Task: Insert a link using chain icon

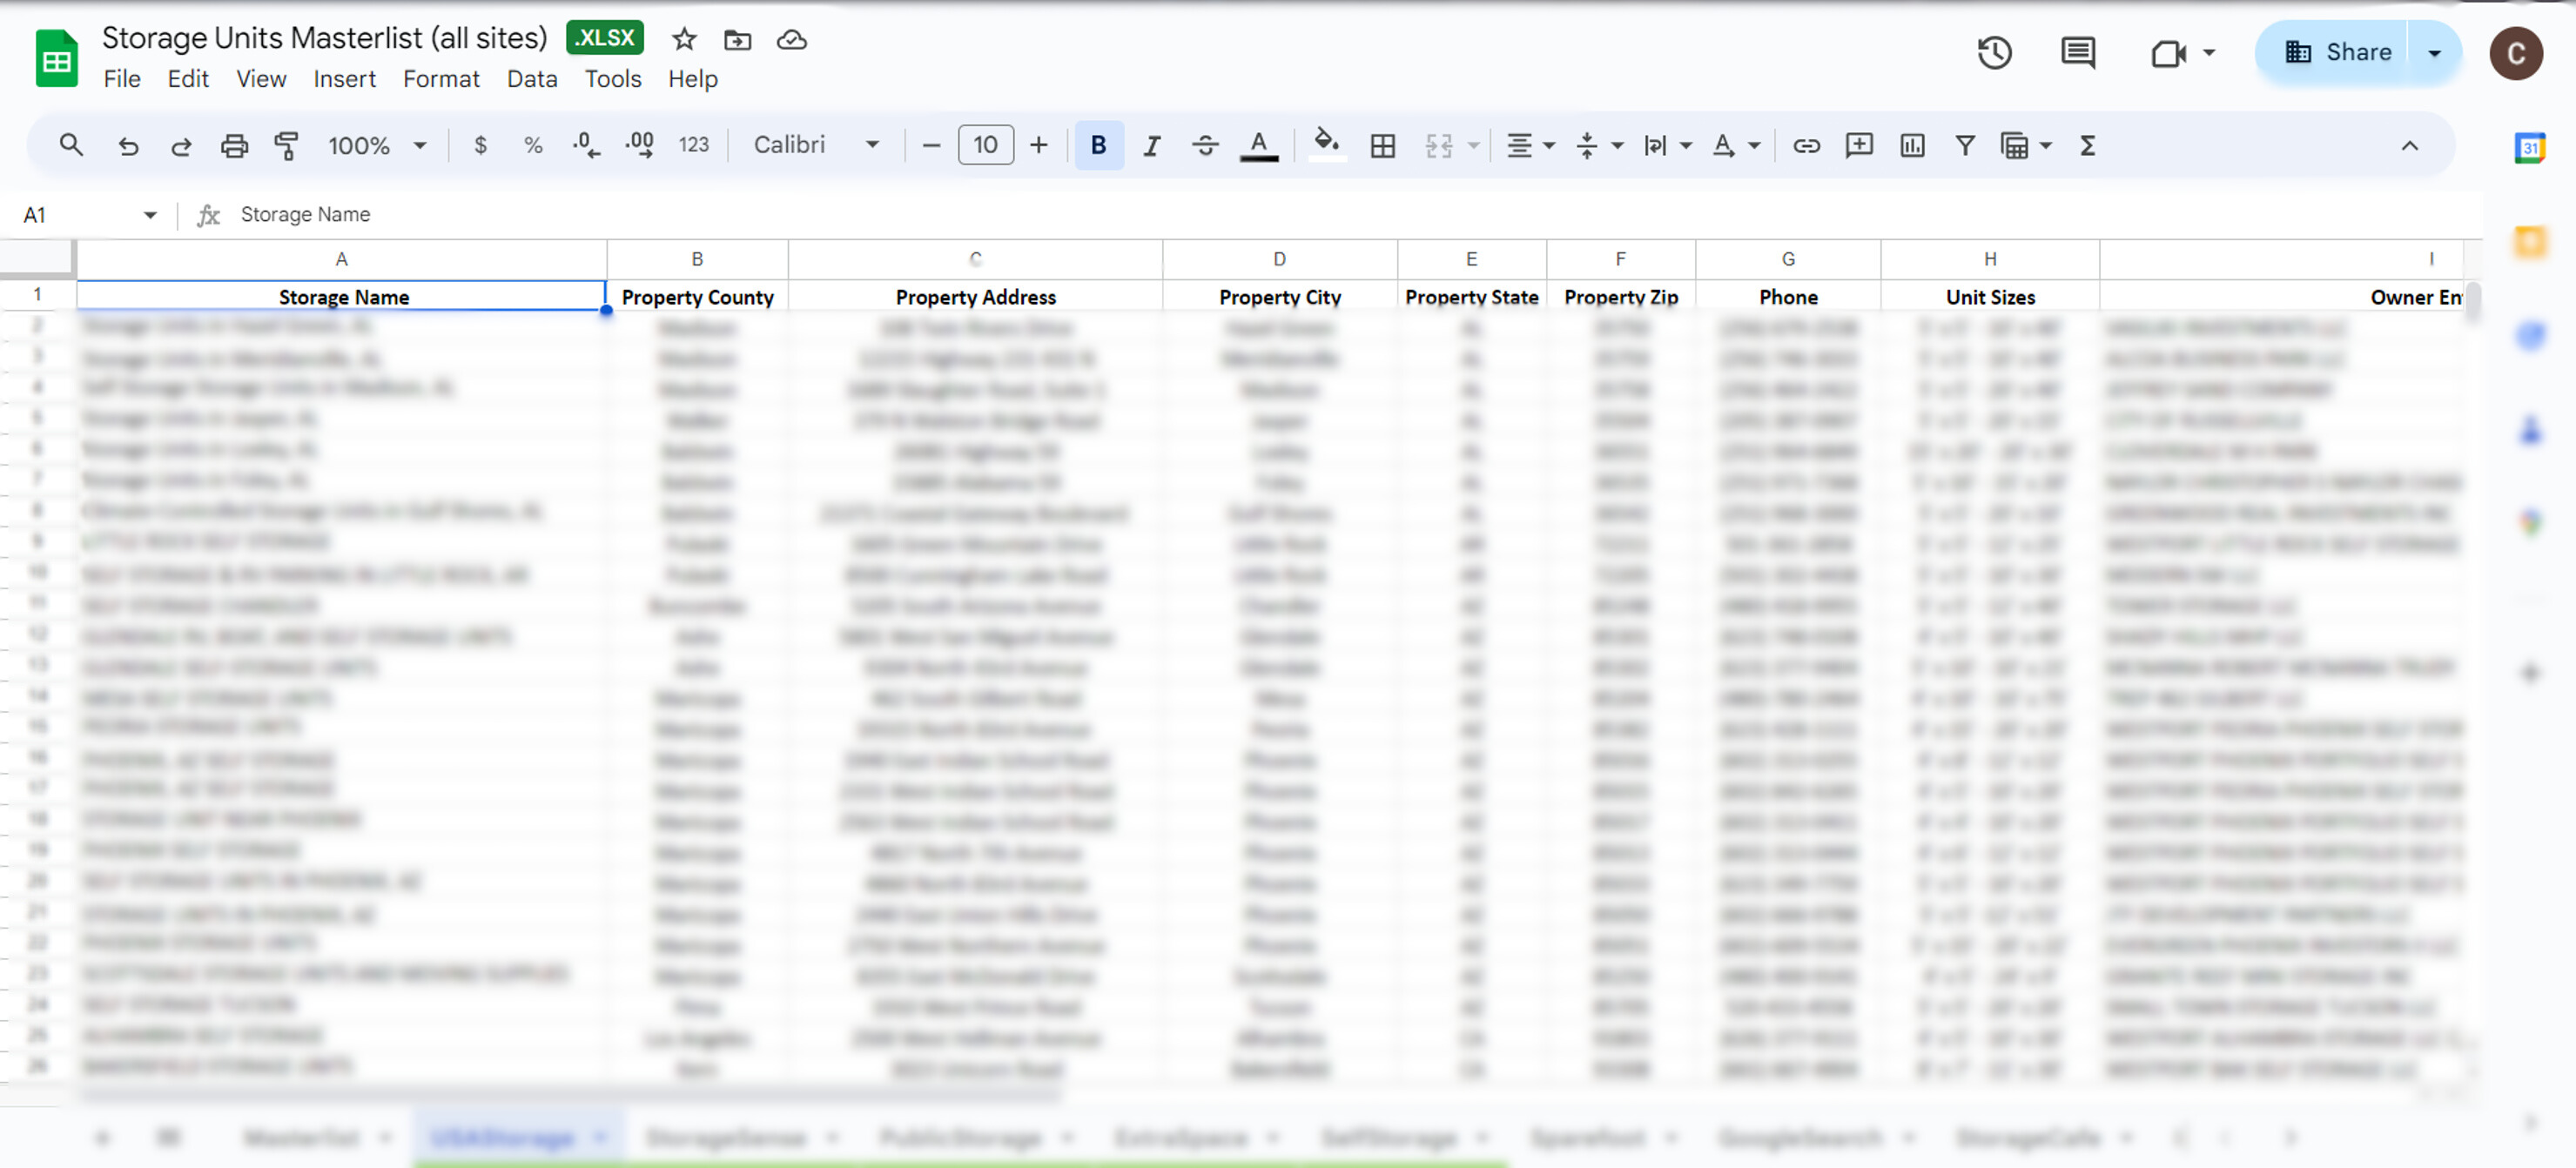Action: click(1805, 146)
